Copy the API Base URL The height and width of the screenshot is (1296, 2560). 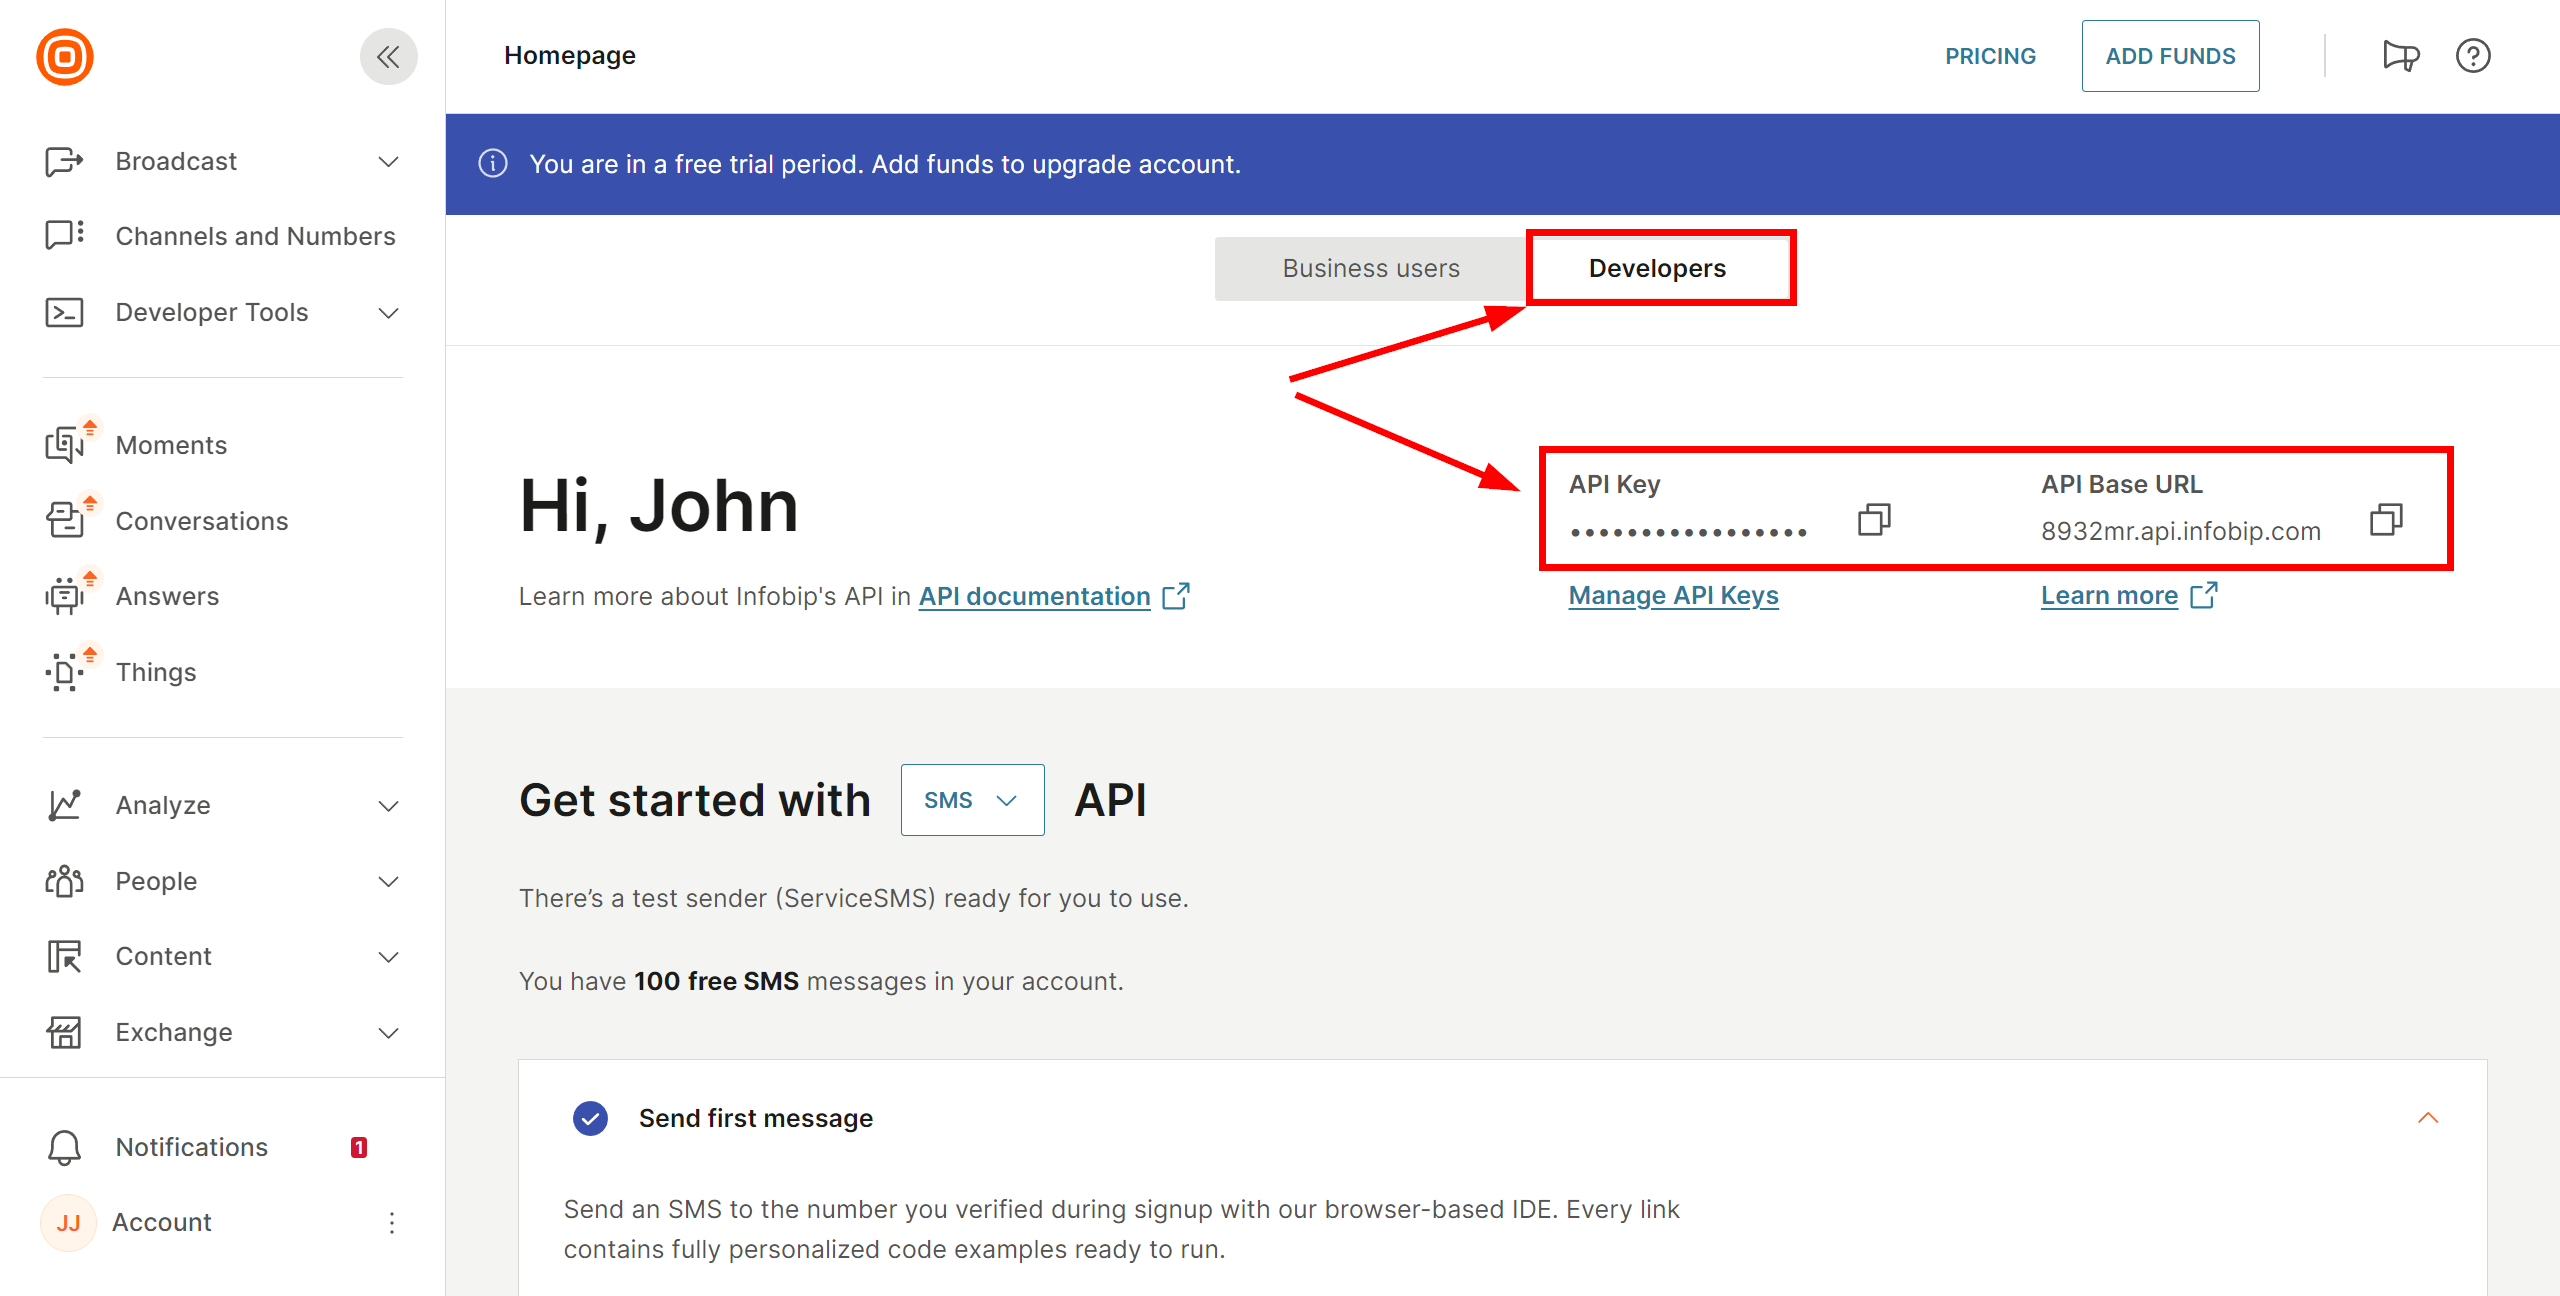[x=2387, y=519]
